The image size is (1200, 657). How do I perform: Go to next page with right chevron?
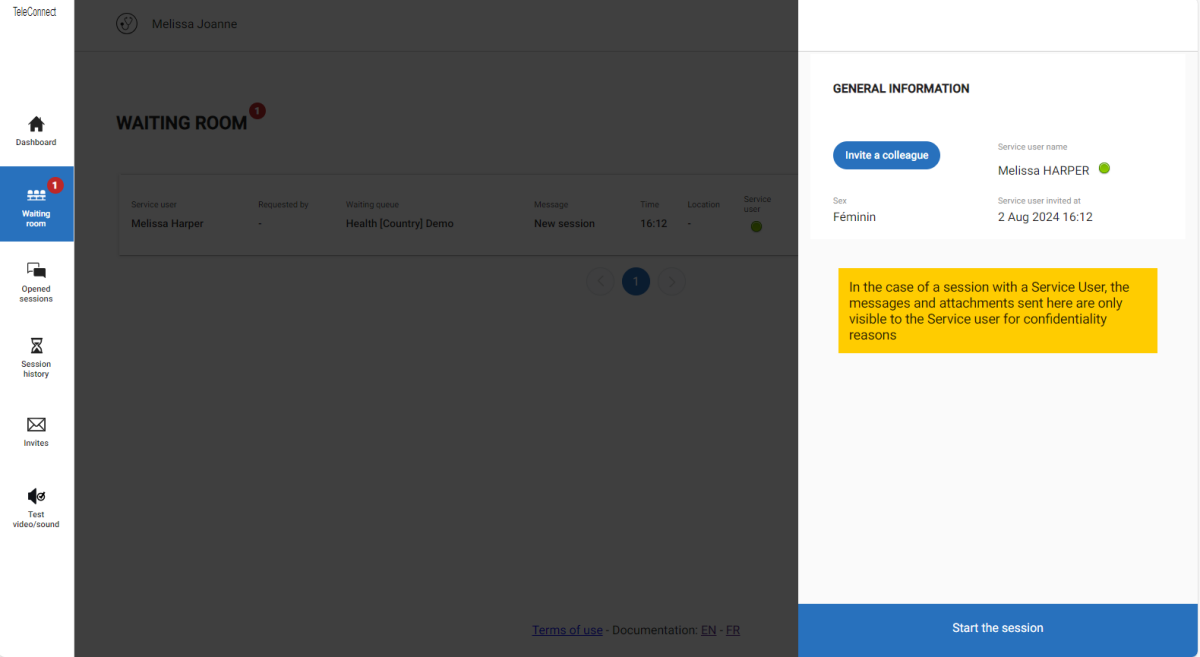pyautogui.click(x=672, y=282)
